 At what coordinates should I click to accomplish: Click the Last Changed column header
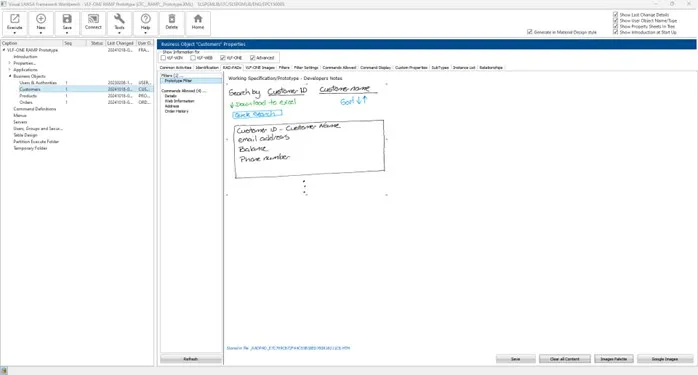pos(120,43)
